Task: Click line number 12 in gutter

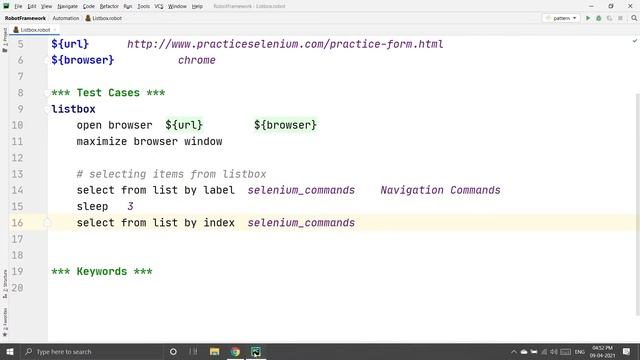Action: pyautogui.click(x=17, y=158)
